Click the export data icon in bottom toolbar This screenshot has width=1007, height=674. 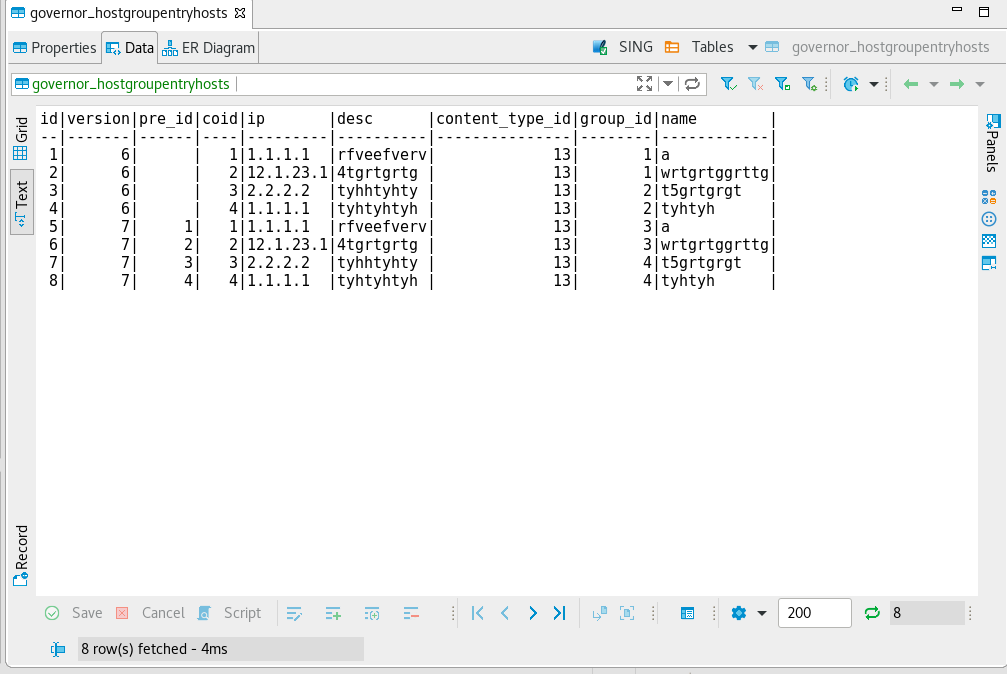(600, 614)
